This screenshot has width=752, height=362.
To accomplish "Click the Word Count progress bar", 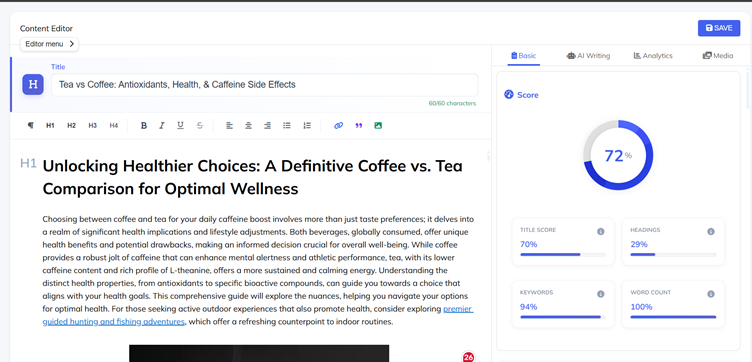I will (673, 317).
